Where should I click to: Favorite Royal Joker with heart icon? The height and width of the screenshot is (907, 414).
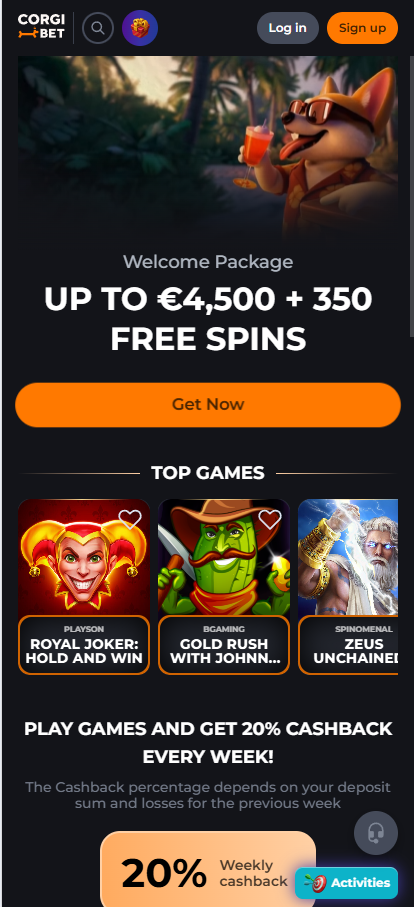pyautogui.click(x=130, y=519)
